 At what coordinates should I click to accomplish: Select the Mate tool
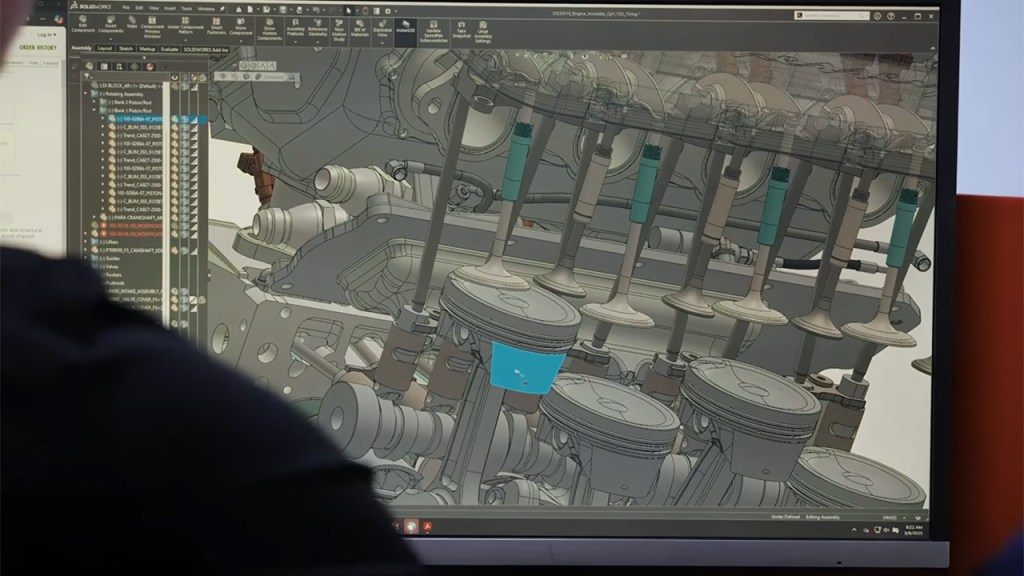132,22
